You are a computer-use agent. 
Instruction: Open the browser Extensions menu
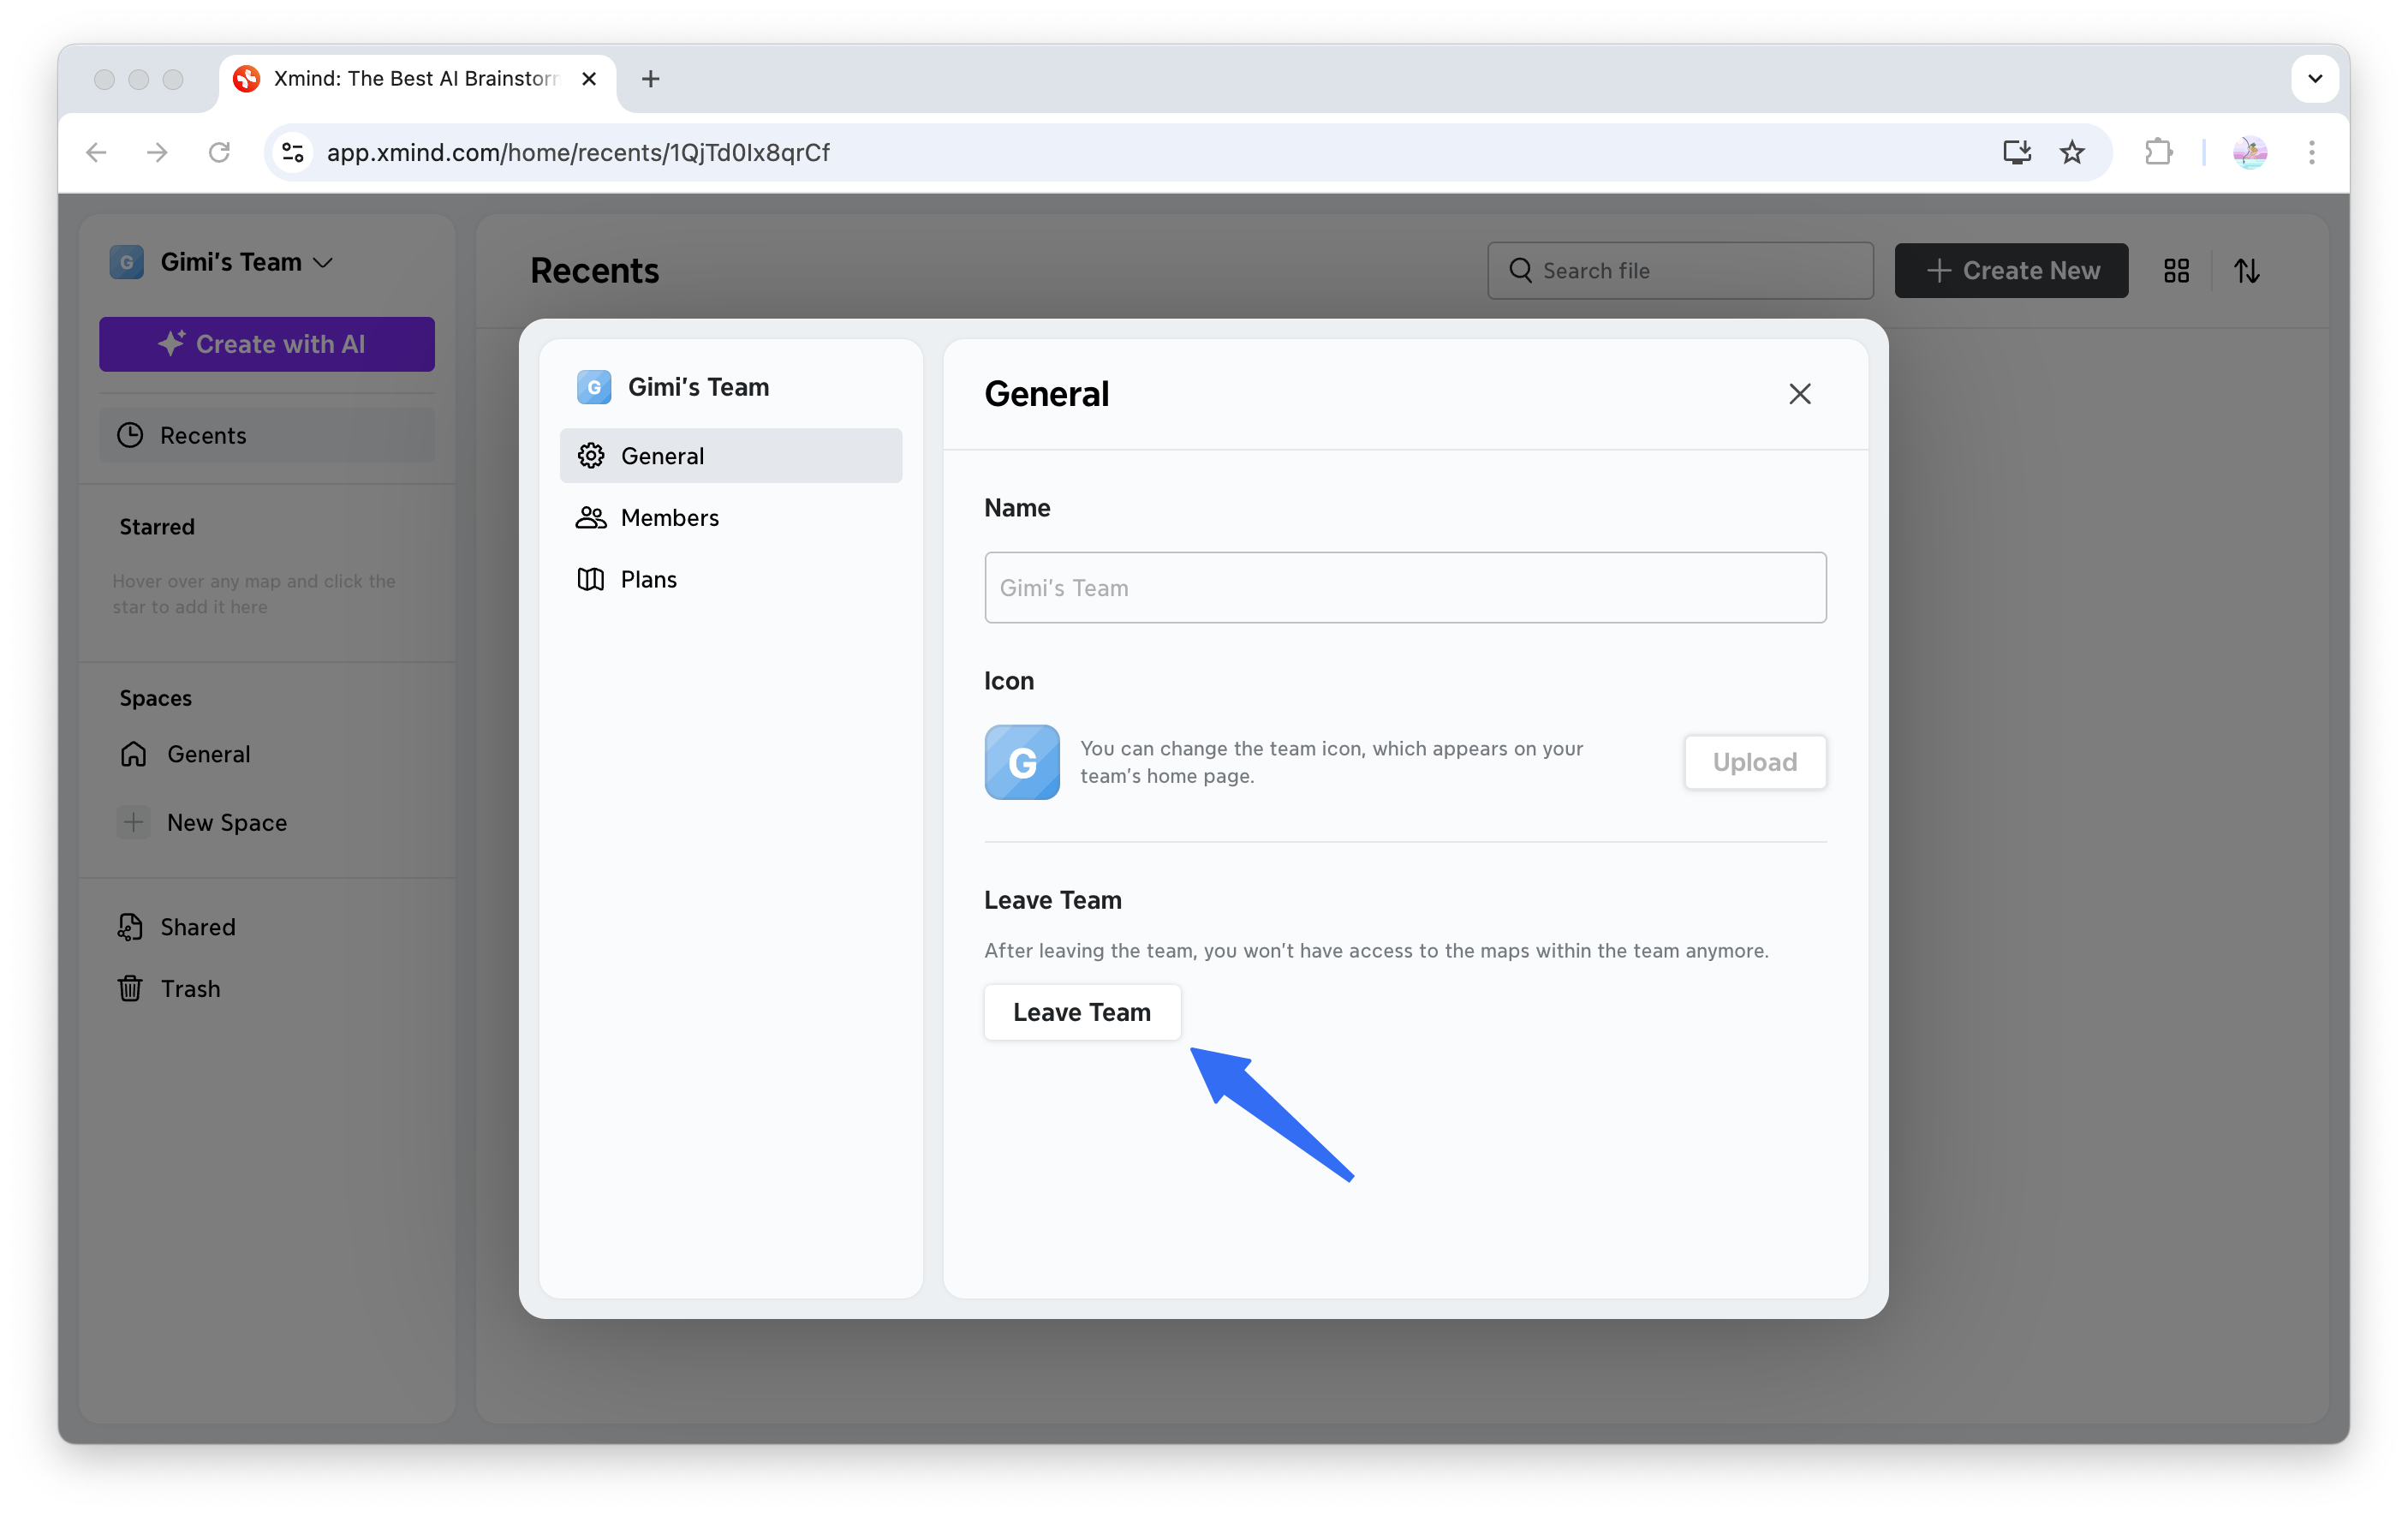point(2158,152)
